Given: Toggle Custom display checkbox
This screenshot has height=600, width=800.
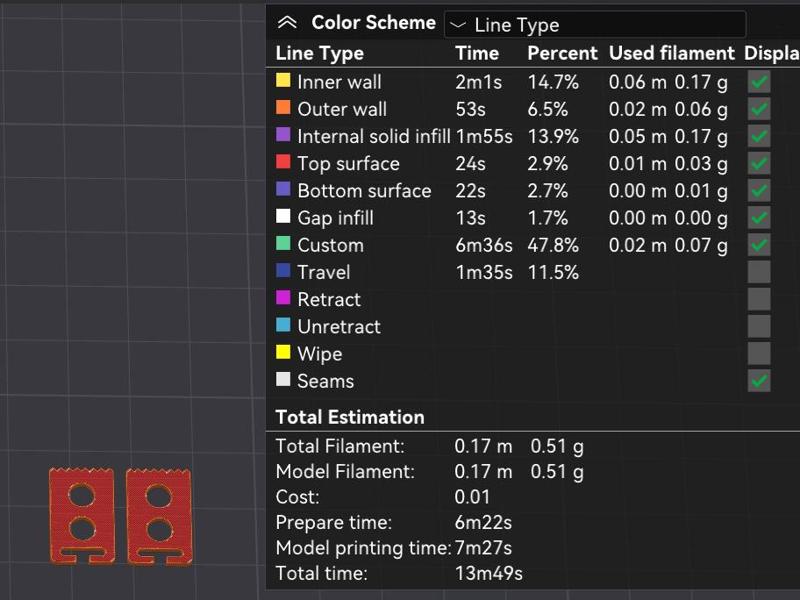Looking at the screenshot, I should 759,245.
